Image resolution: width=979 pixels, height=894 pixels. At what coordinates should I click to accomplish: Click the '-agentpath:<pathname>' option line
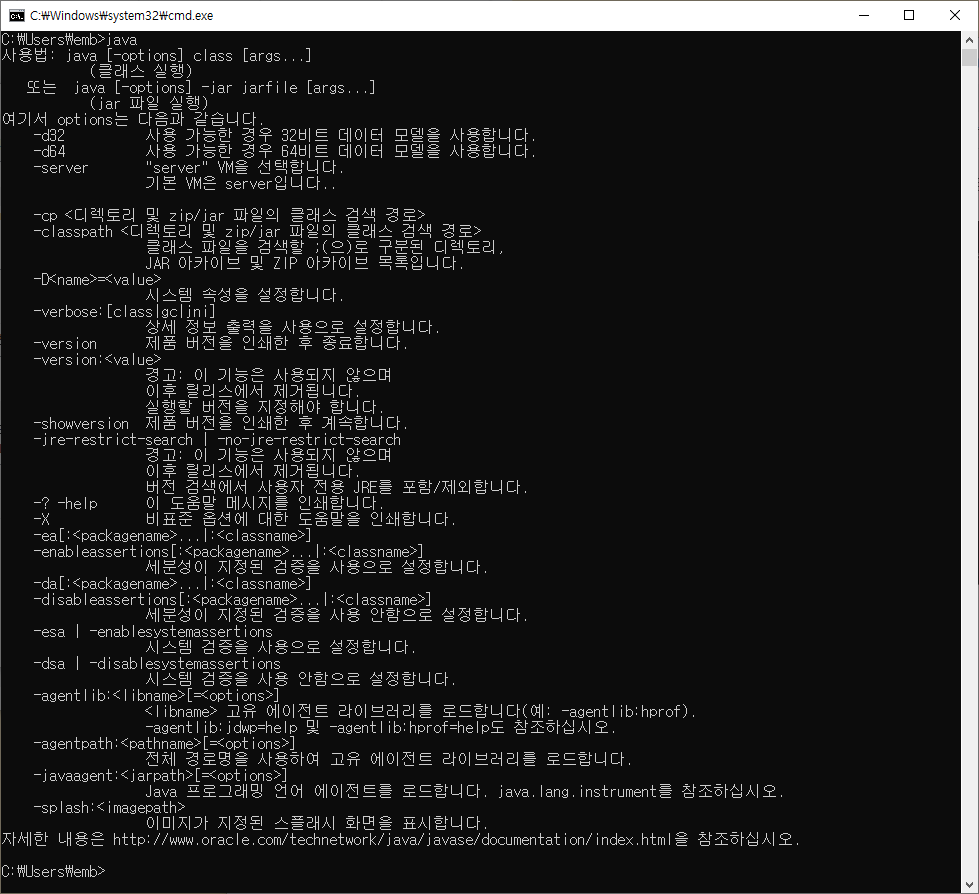164,744
